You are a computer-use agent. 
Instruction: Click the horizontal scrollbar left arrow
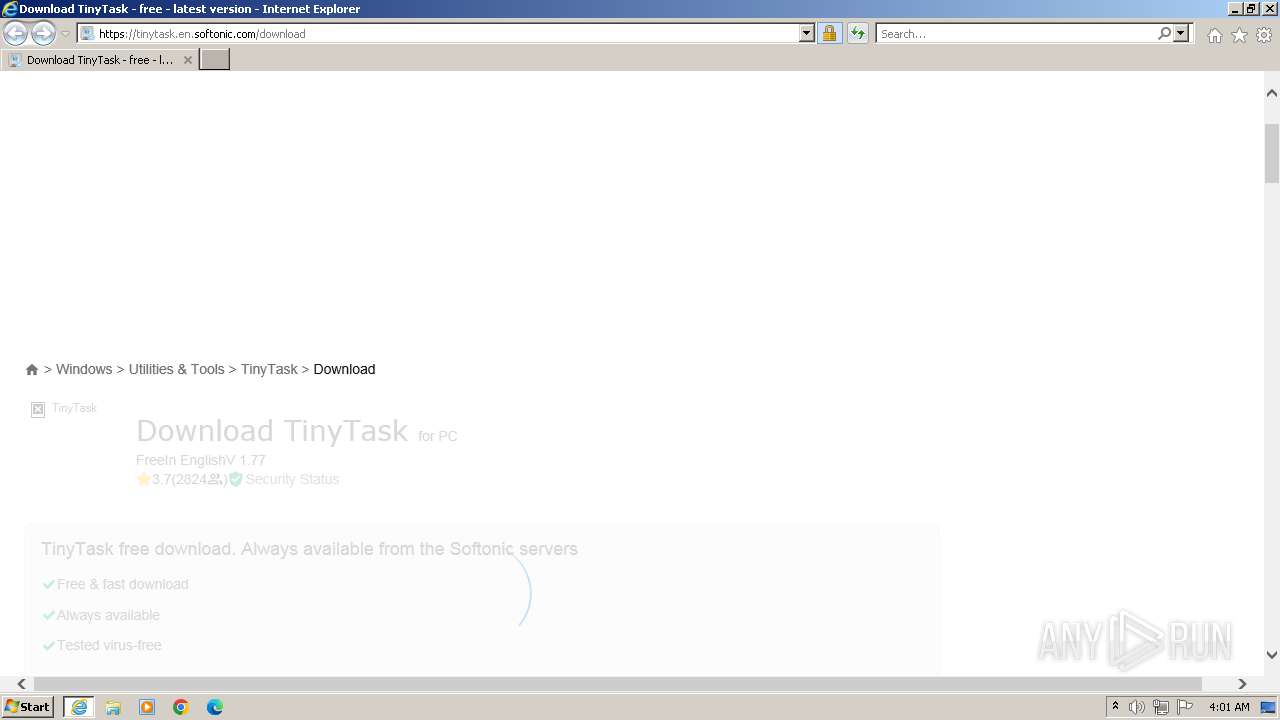[x=21, y=684]
